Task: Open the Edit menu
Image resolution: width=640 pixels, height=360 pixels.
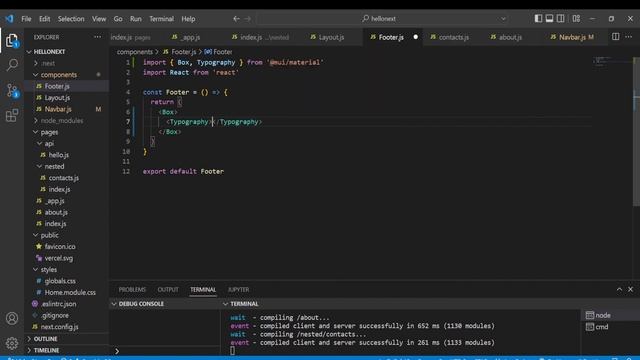Action: (x=44, y=19)
